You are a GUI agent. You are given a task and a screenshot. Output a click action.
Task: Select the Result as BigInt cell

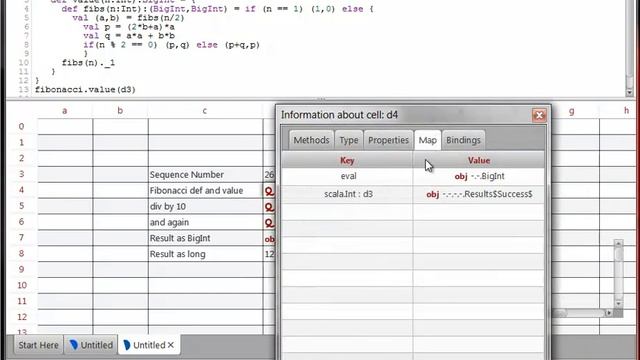(x=205, y=238)
